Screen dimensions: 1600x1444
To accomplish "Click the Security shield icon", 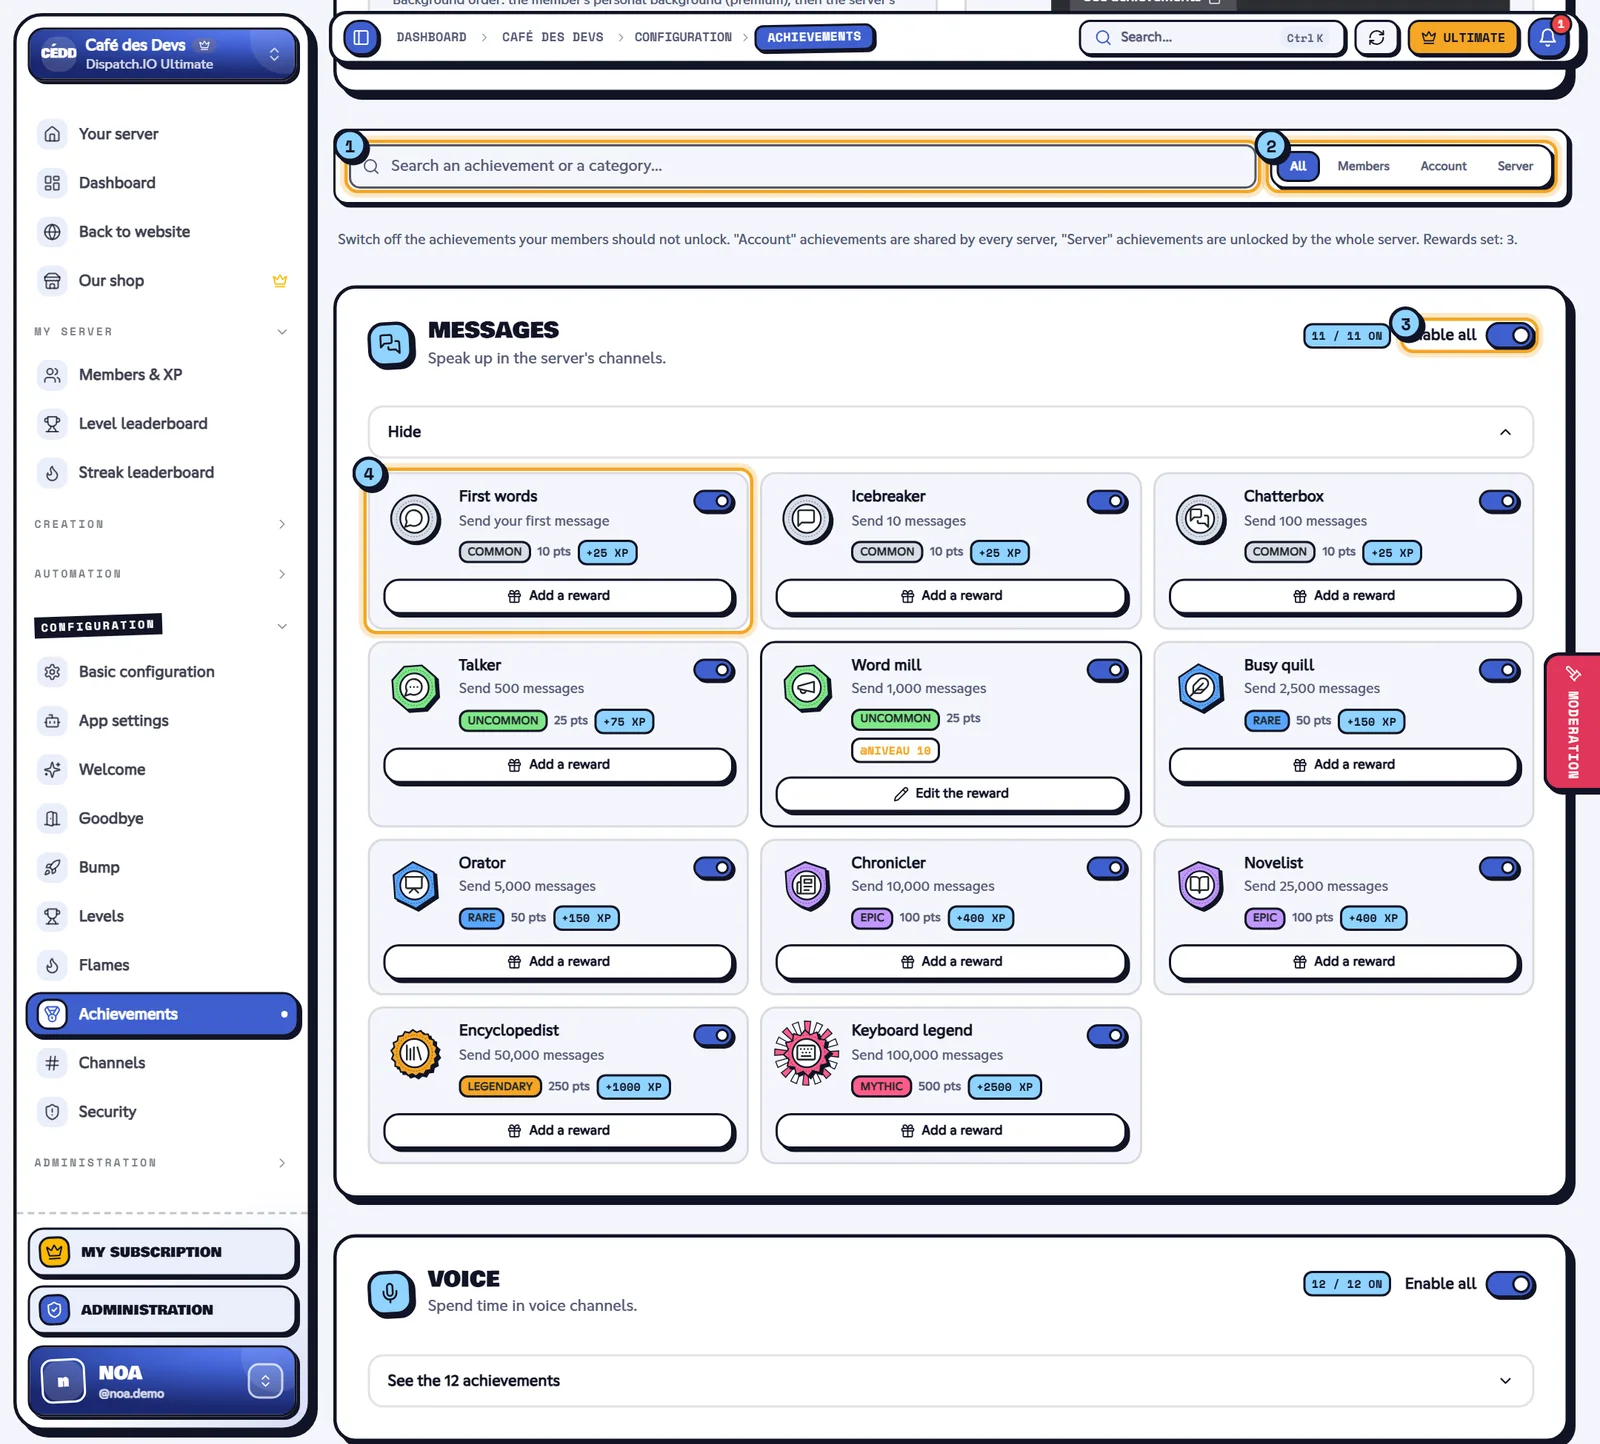I will pyautogui.click(x=53, y=1112).
